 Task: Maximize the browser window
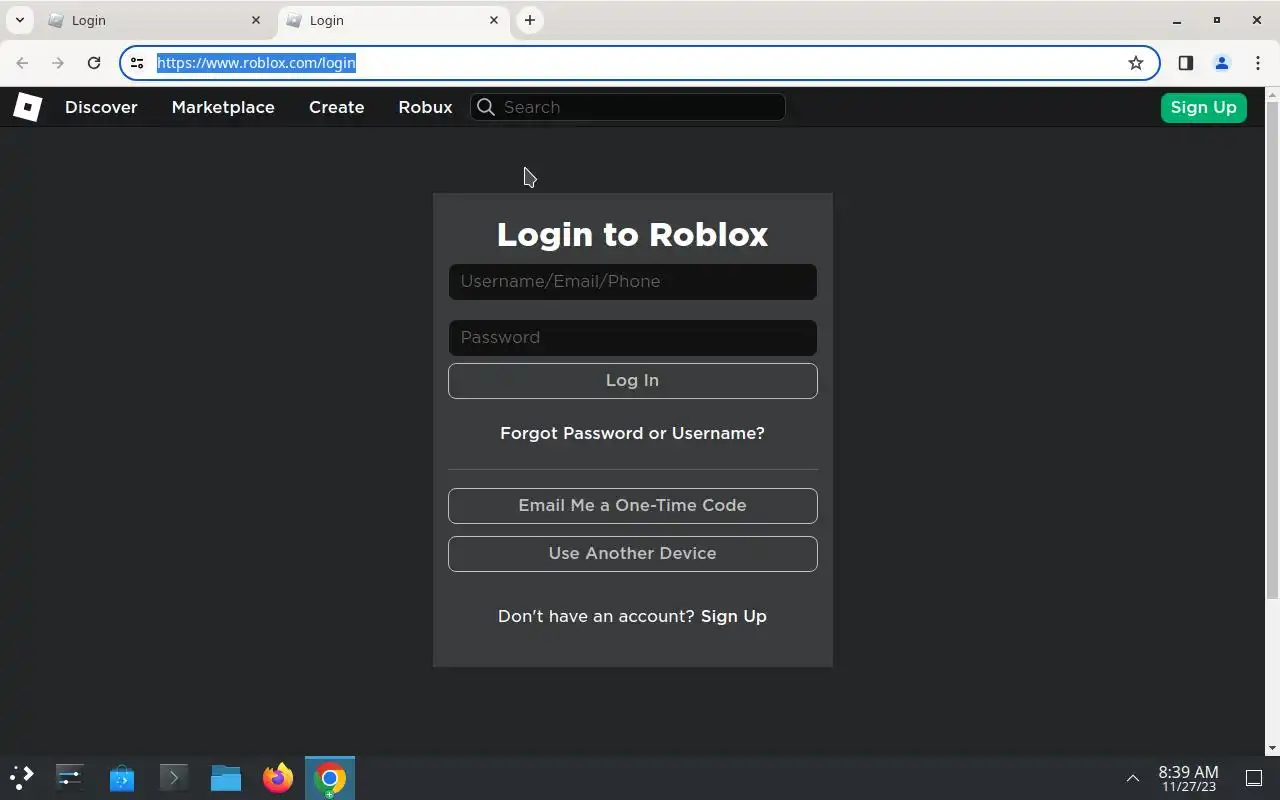click(1217, 20)
